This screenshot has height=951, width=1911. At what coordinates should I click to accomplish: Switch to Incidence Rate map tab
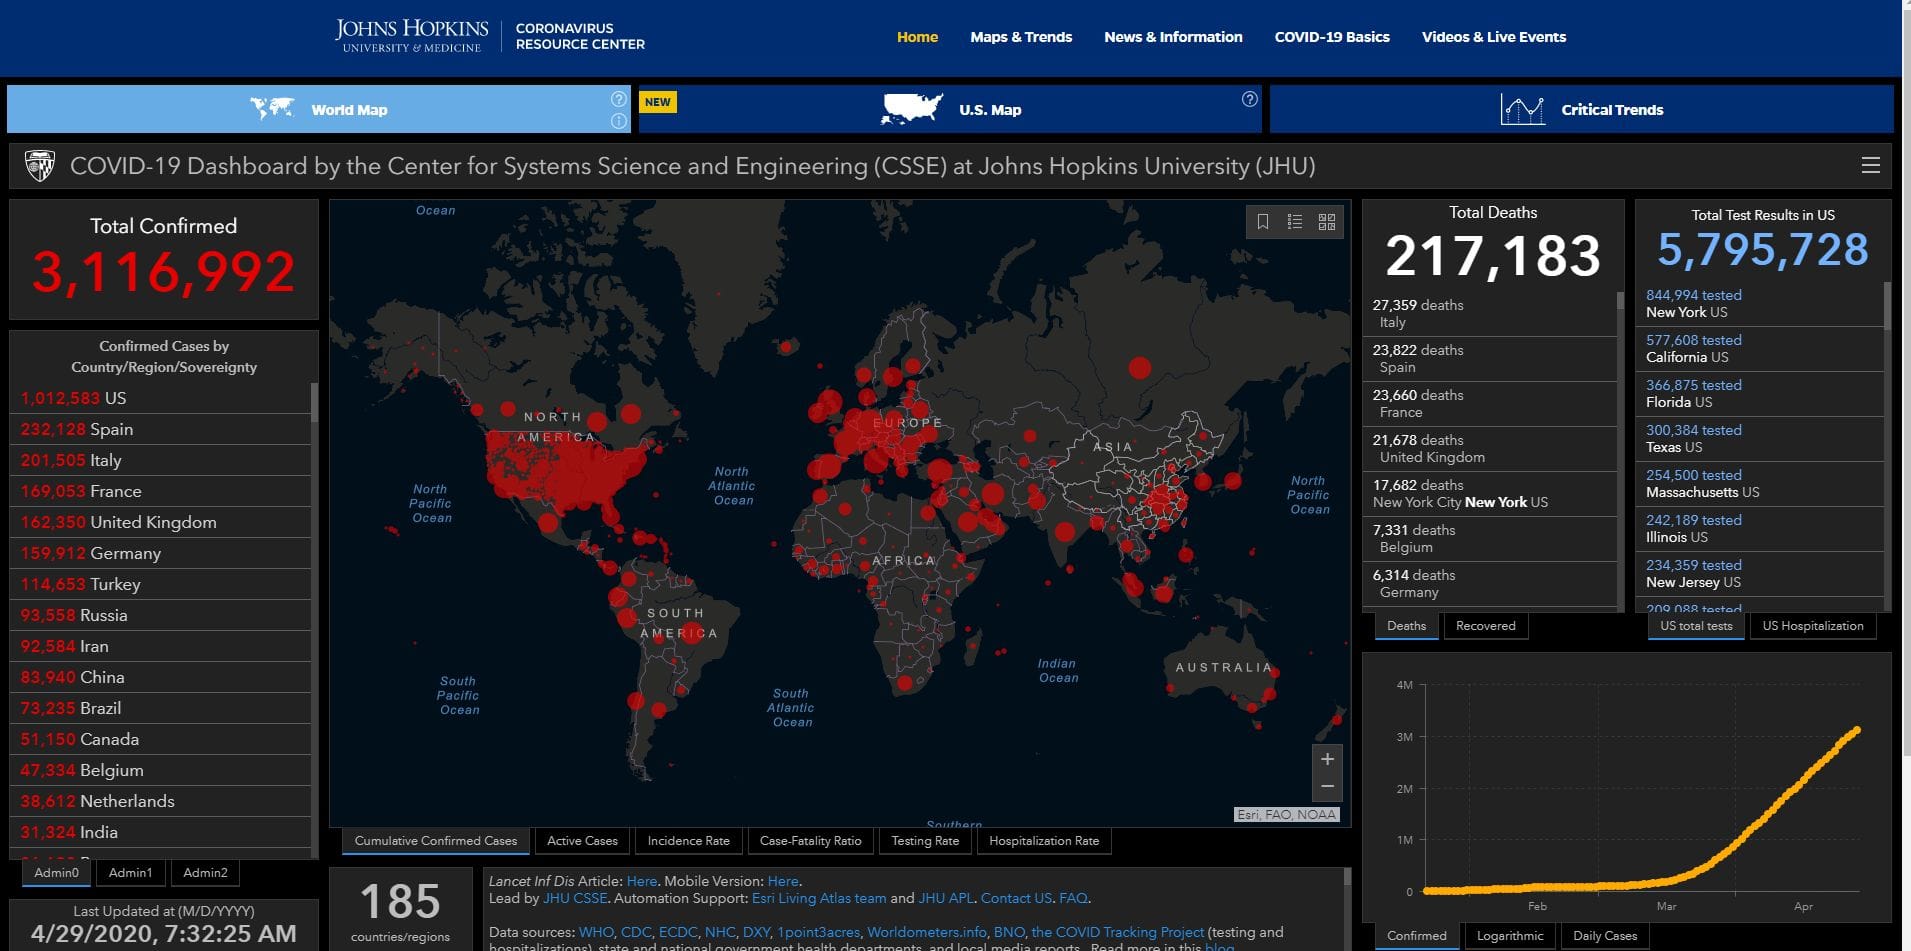688,841
